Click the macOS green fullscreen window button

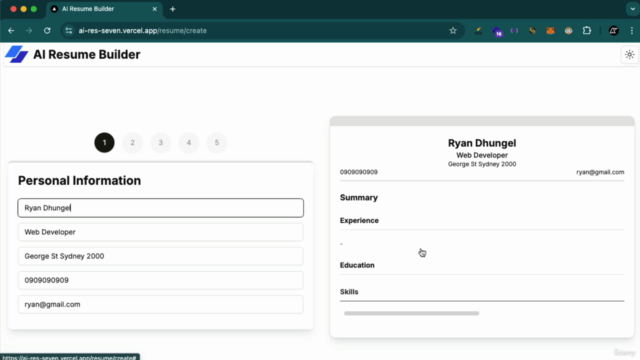tap(34, 9)
